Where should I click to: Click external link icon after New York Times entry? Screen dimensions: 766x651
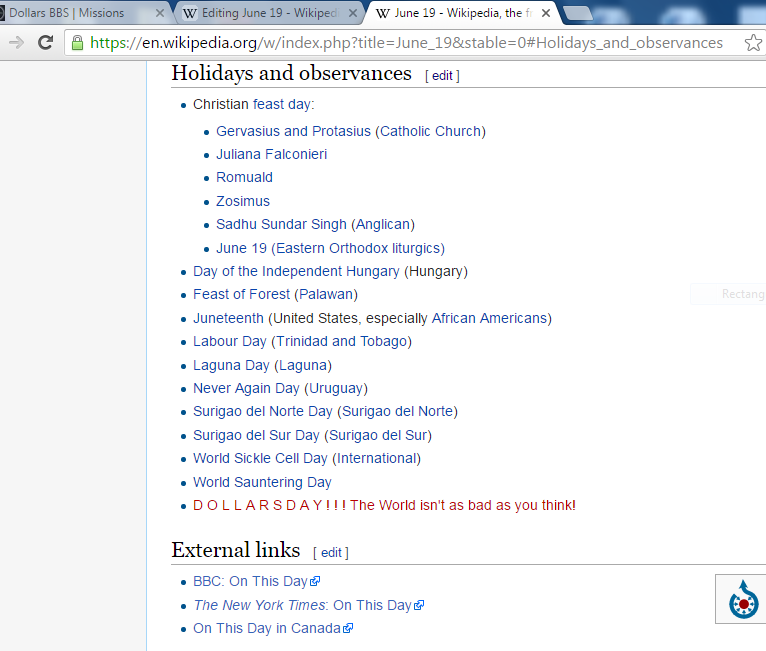419,605
